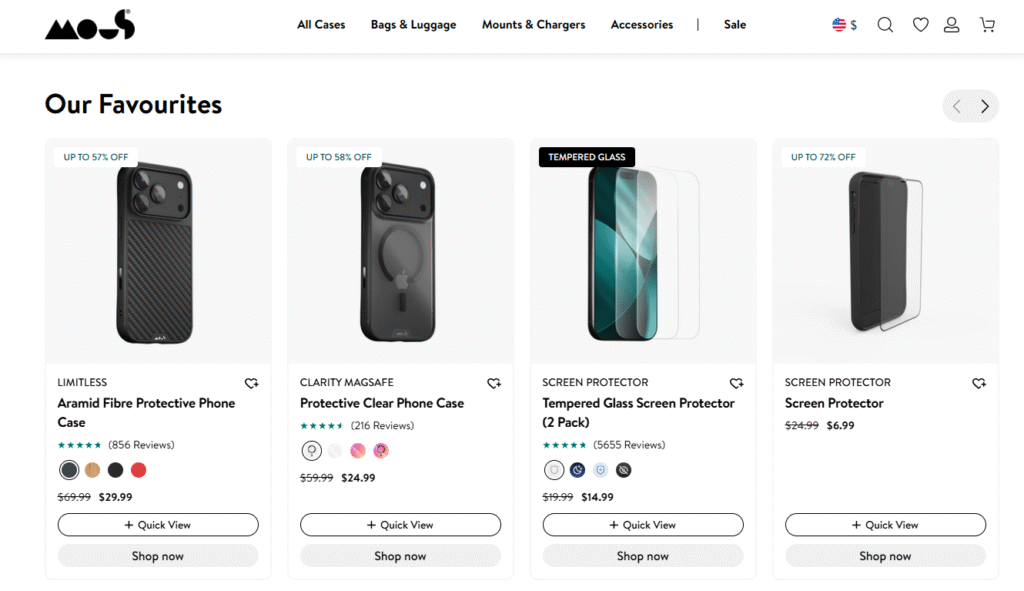
Task: Open the wishlist heart icon in header
Action: (x=920, y=25)
